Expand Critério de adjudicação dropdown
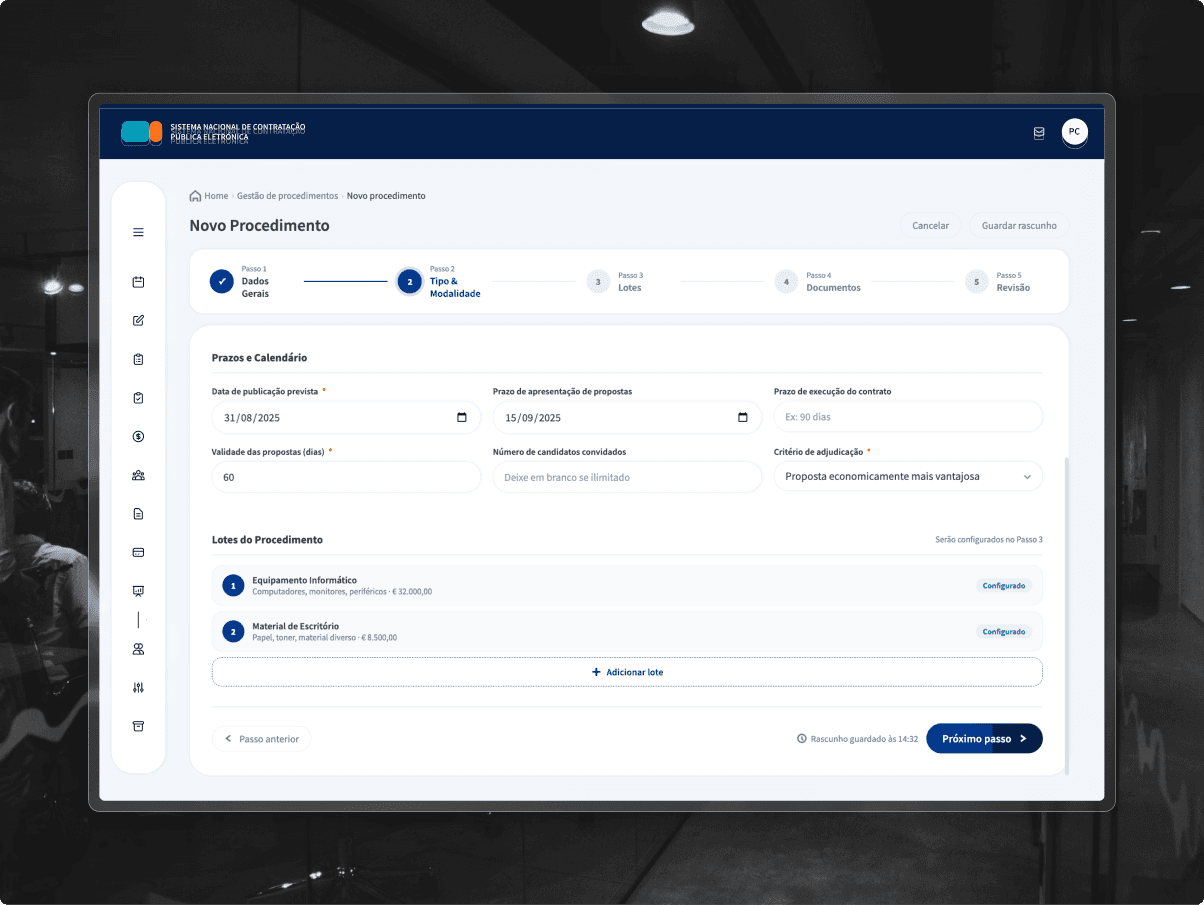Screen dimensions: 1204x905 point(908,477)
